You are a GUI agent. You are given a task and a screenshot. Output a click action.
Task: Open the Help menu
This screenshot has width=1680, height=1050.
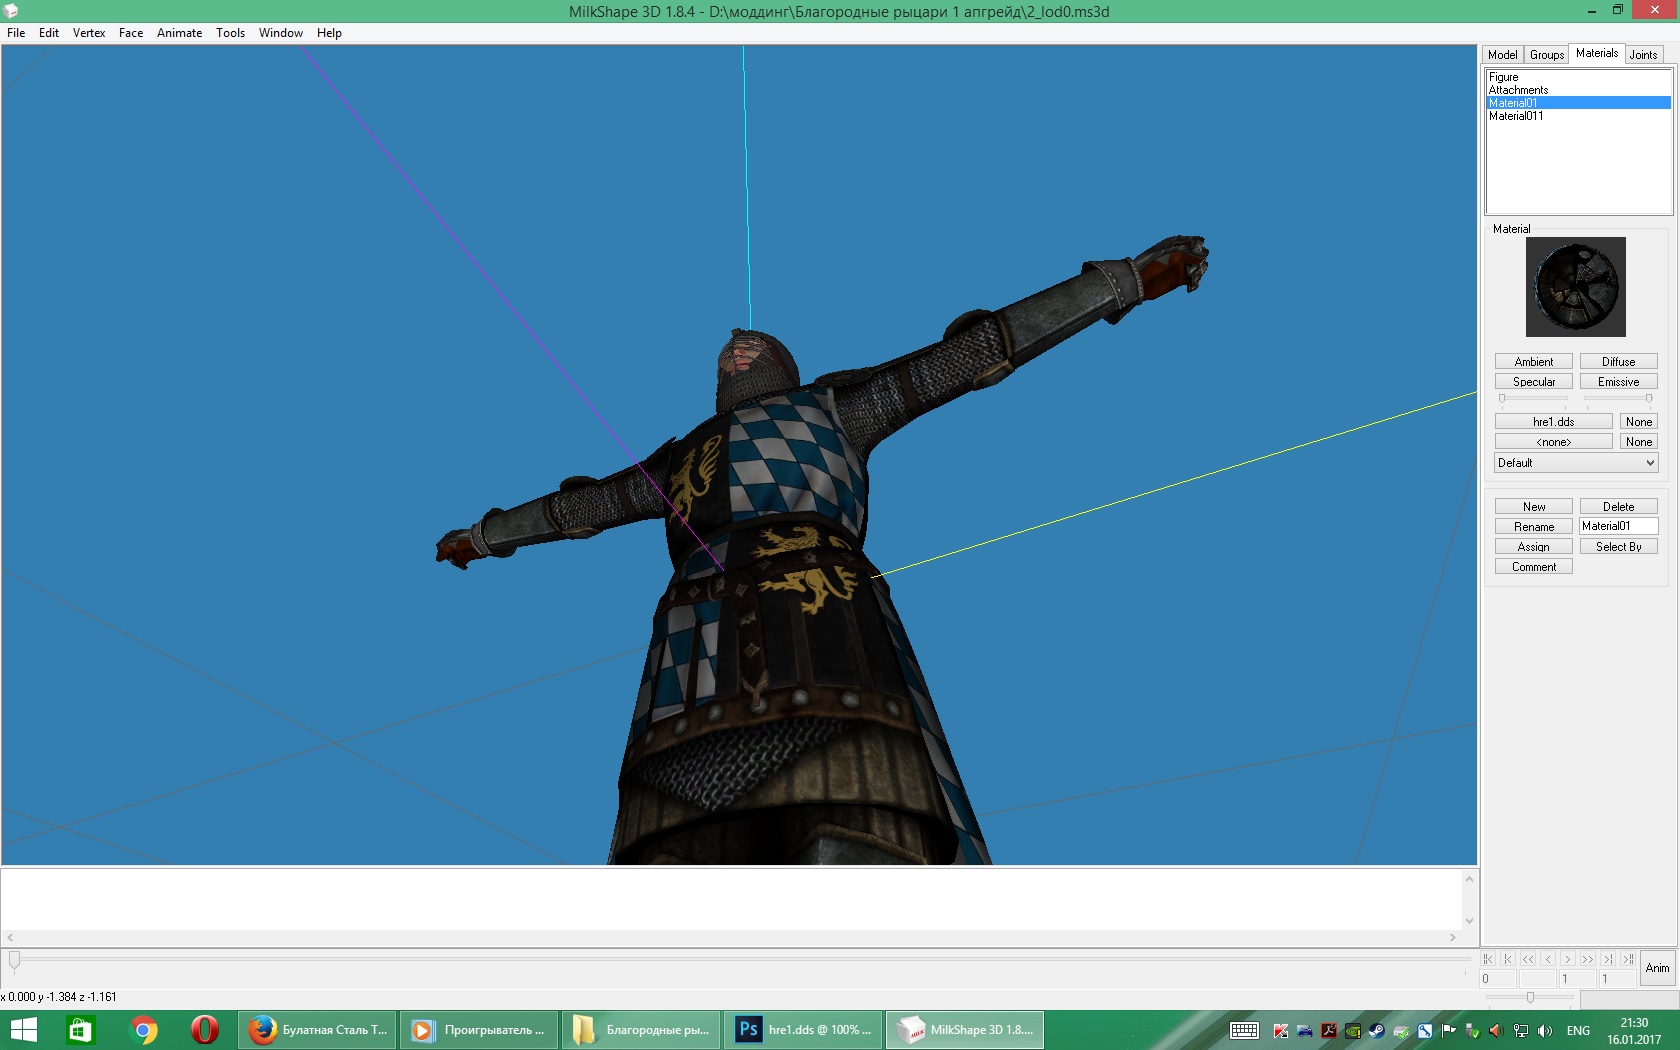330,33
